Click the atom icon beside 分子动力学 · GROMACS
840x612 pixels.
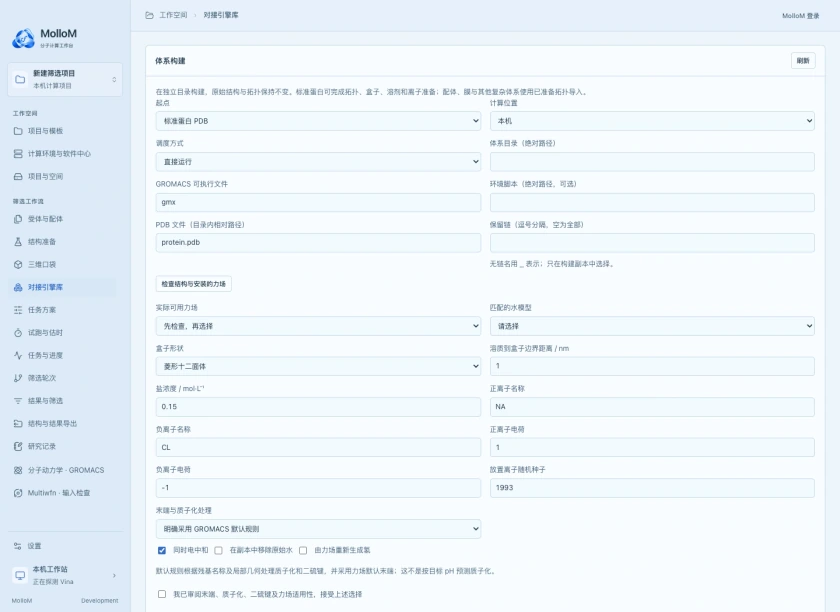(18, 470)
